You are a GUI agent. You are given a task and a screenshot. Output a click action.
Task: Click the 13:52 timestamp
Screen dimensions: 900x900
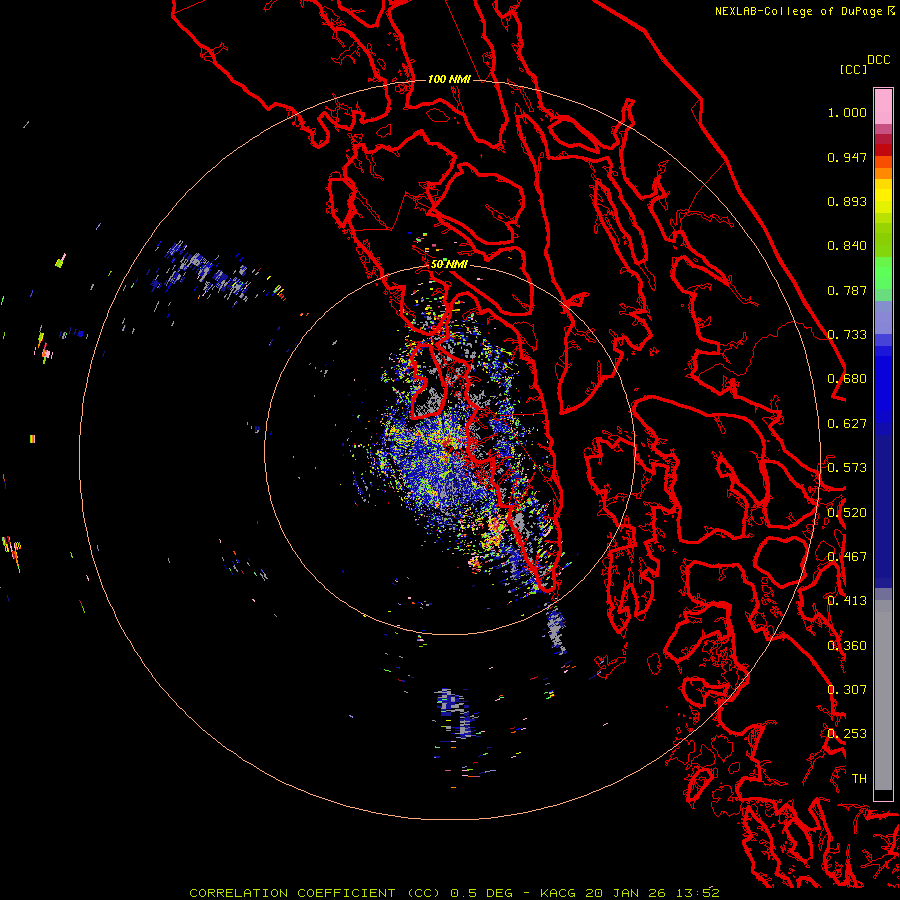point(697,893)
